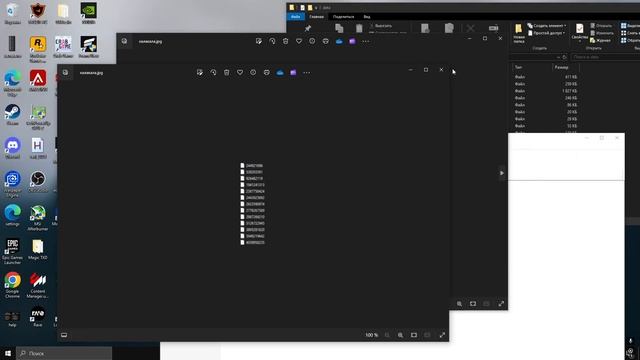Zoom in using back Photos window bottom bar
640x360 pixels.
(460, 304)
